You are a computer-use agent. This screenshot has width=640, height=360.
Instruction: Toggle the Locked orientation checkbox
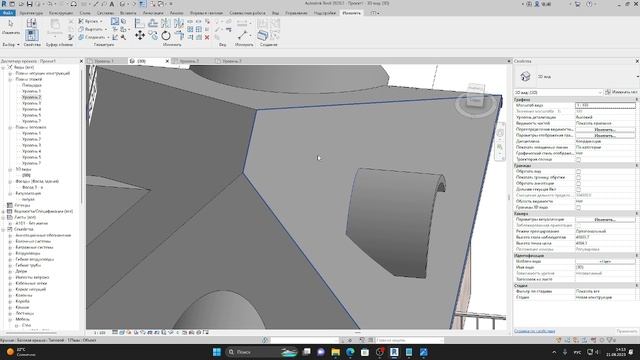[578, 225]
